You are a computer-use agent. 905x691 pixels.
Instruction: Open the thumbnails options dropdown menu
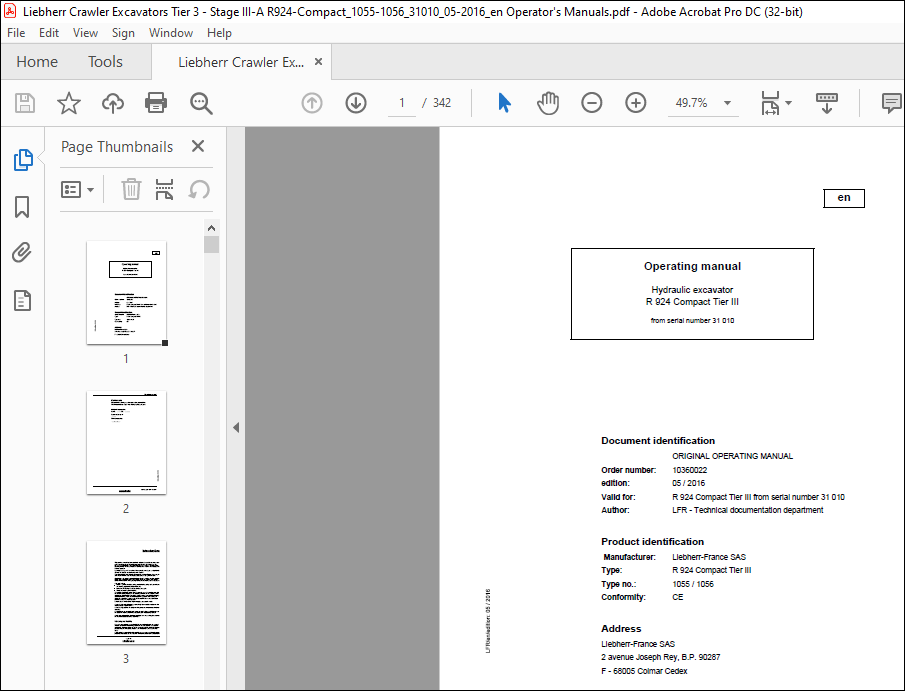[x=77, y=189]
